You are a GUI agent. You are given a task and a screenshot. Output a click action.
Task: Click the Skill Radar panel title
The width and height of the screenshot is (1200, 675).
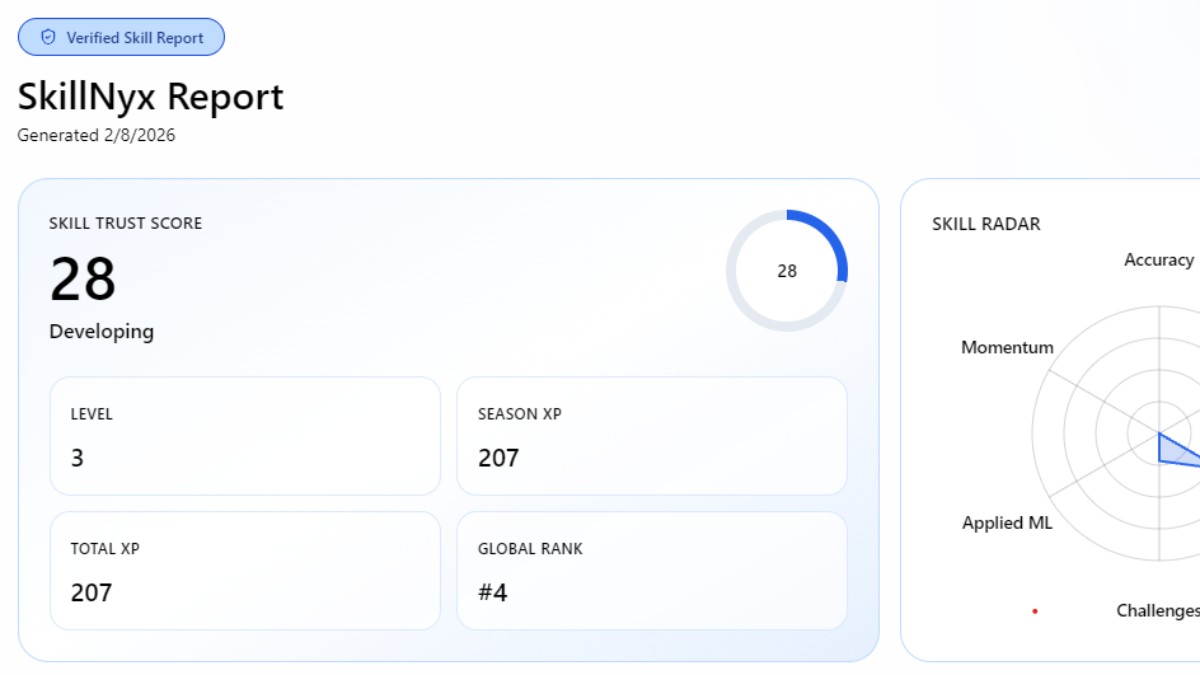click(986, 224)
